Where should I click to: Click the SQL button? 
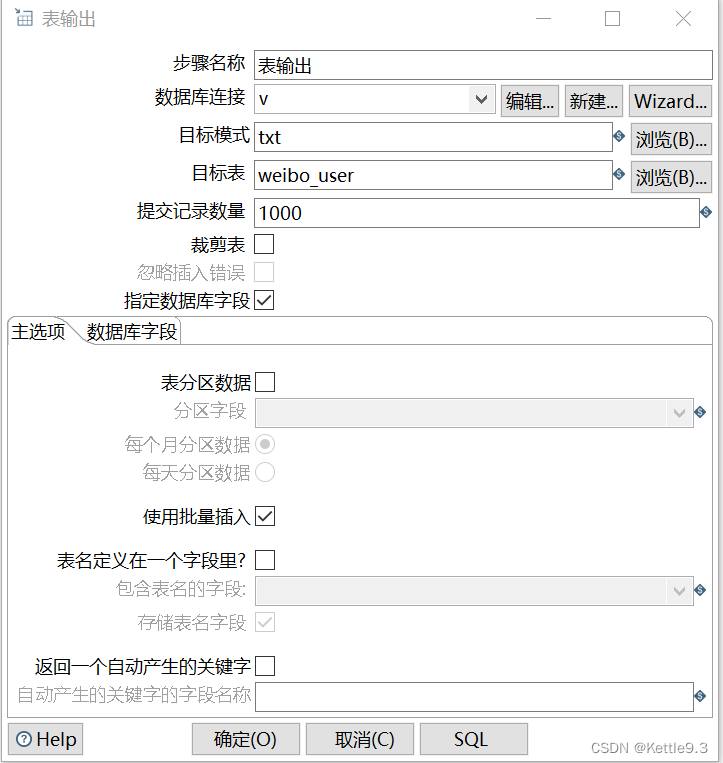pyautogui.click(x=473, y=739)
